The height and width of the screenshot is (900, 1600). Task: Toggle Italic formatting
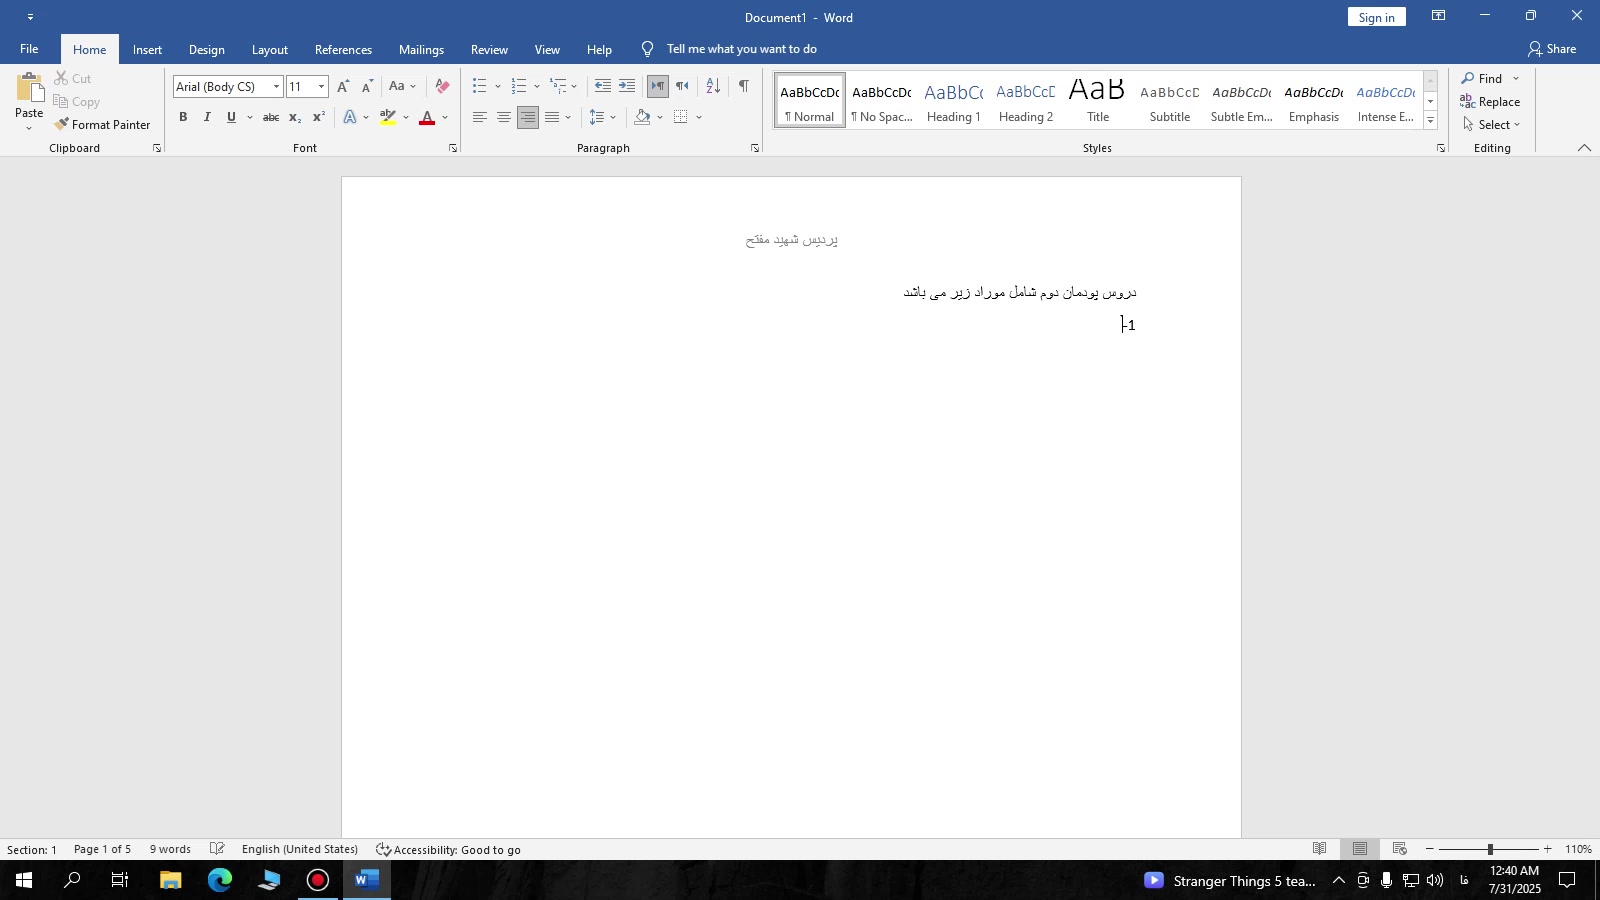point(207,118)
